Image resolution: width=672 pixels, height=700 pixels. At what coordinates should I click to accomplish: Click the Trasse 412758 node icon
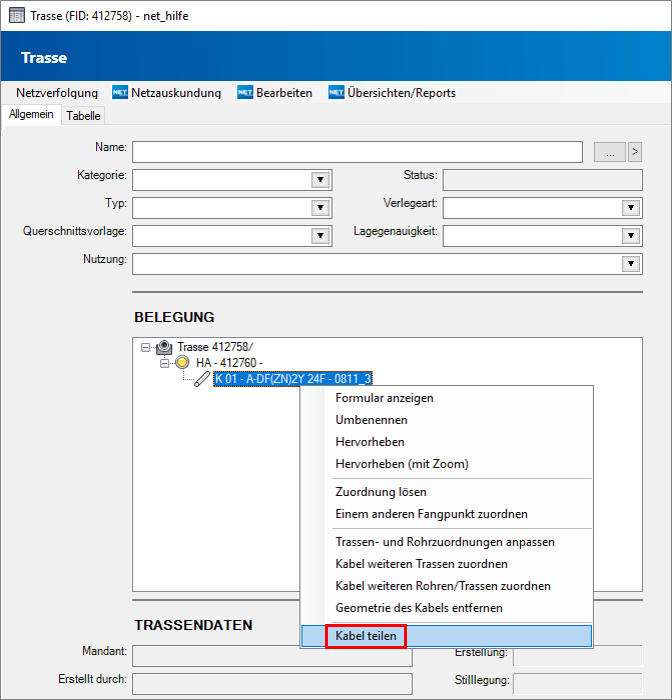click(164, 347)
